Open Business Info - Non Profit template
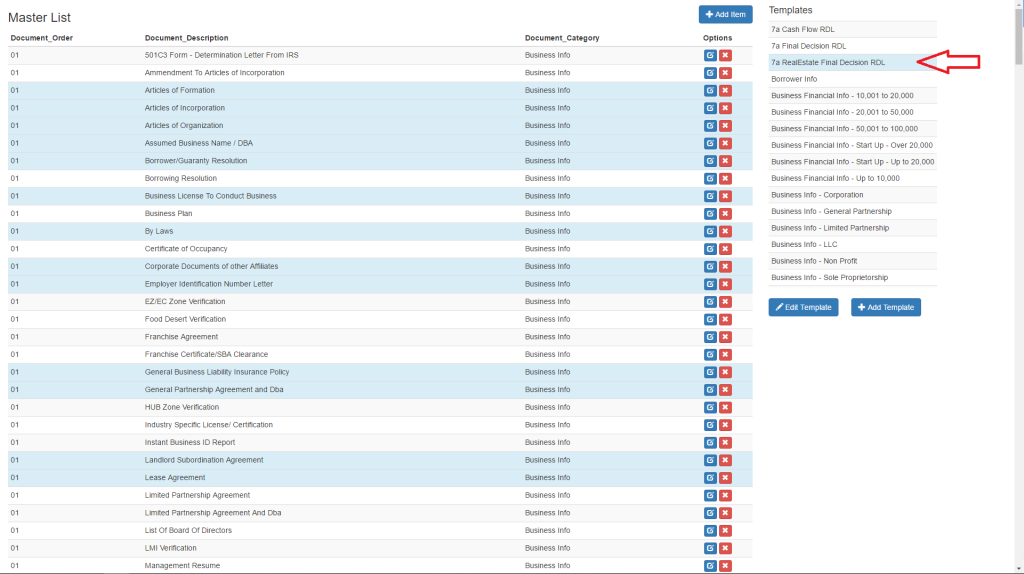This screenshot has width=1024, height=574. (x=852, y=261)
